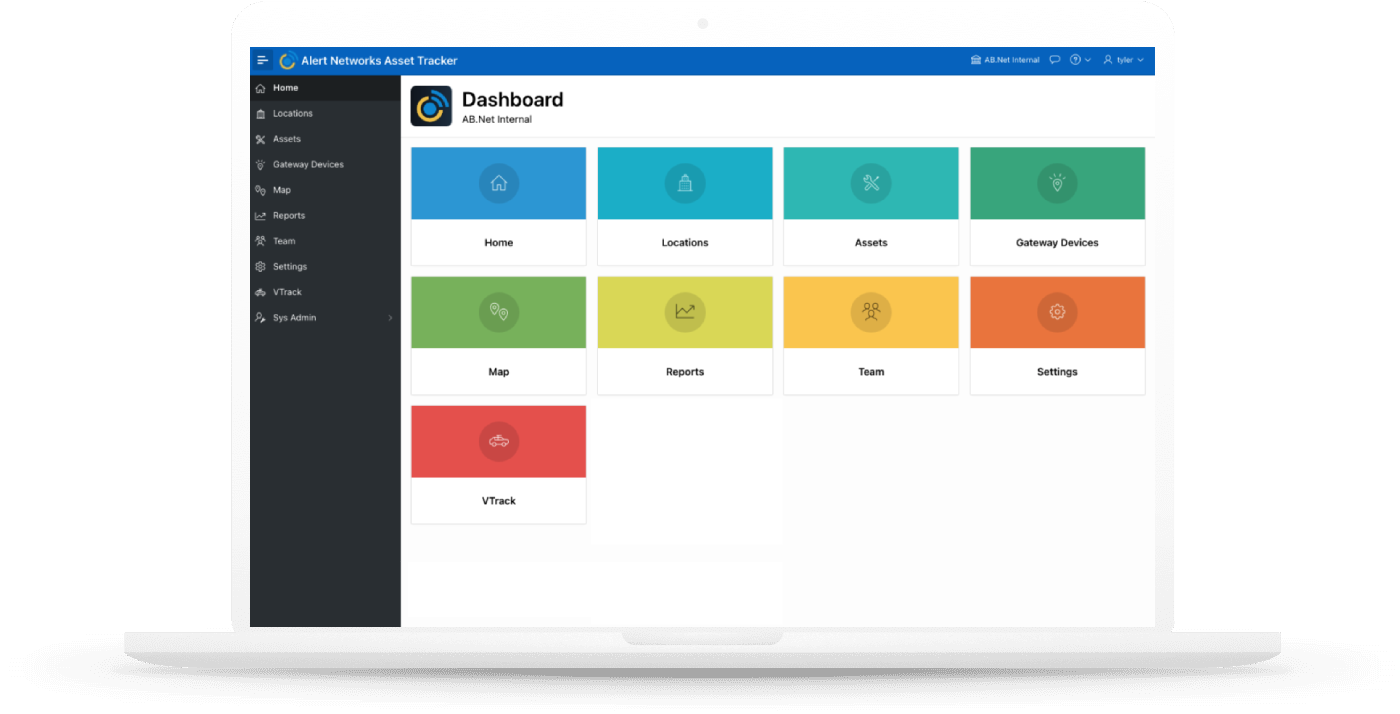The width and height of the screenshot is (1400, 714).
Task: Open the tyler user dropdown
Action: point(1123,60)
